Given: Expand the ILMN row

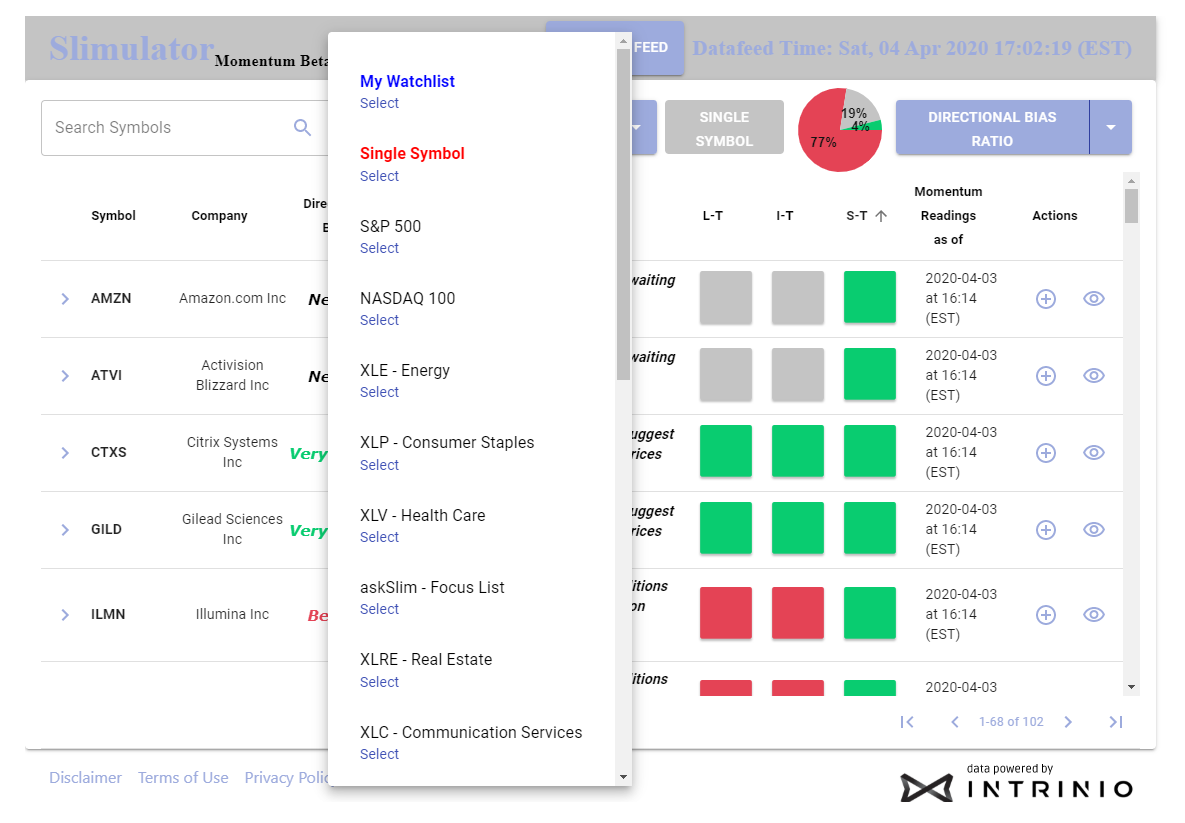Looking at the screenshot, I should click(x=65, y=614).
